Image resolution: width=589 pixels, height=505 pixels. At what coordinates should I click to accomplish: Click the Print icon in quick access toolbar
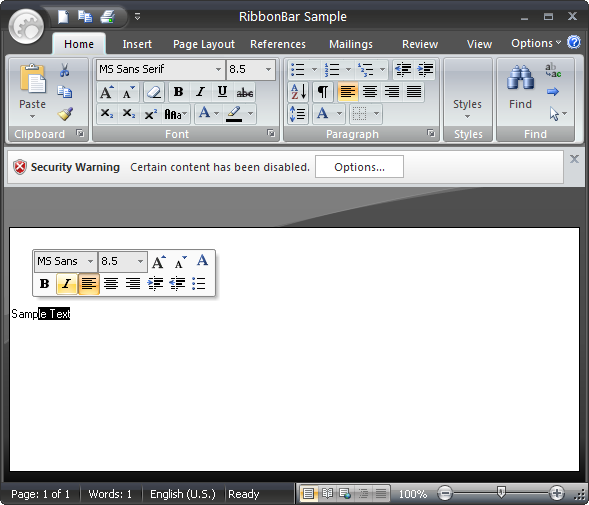[x=107, y=17]
